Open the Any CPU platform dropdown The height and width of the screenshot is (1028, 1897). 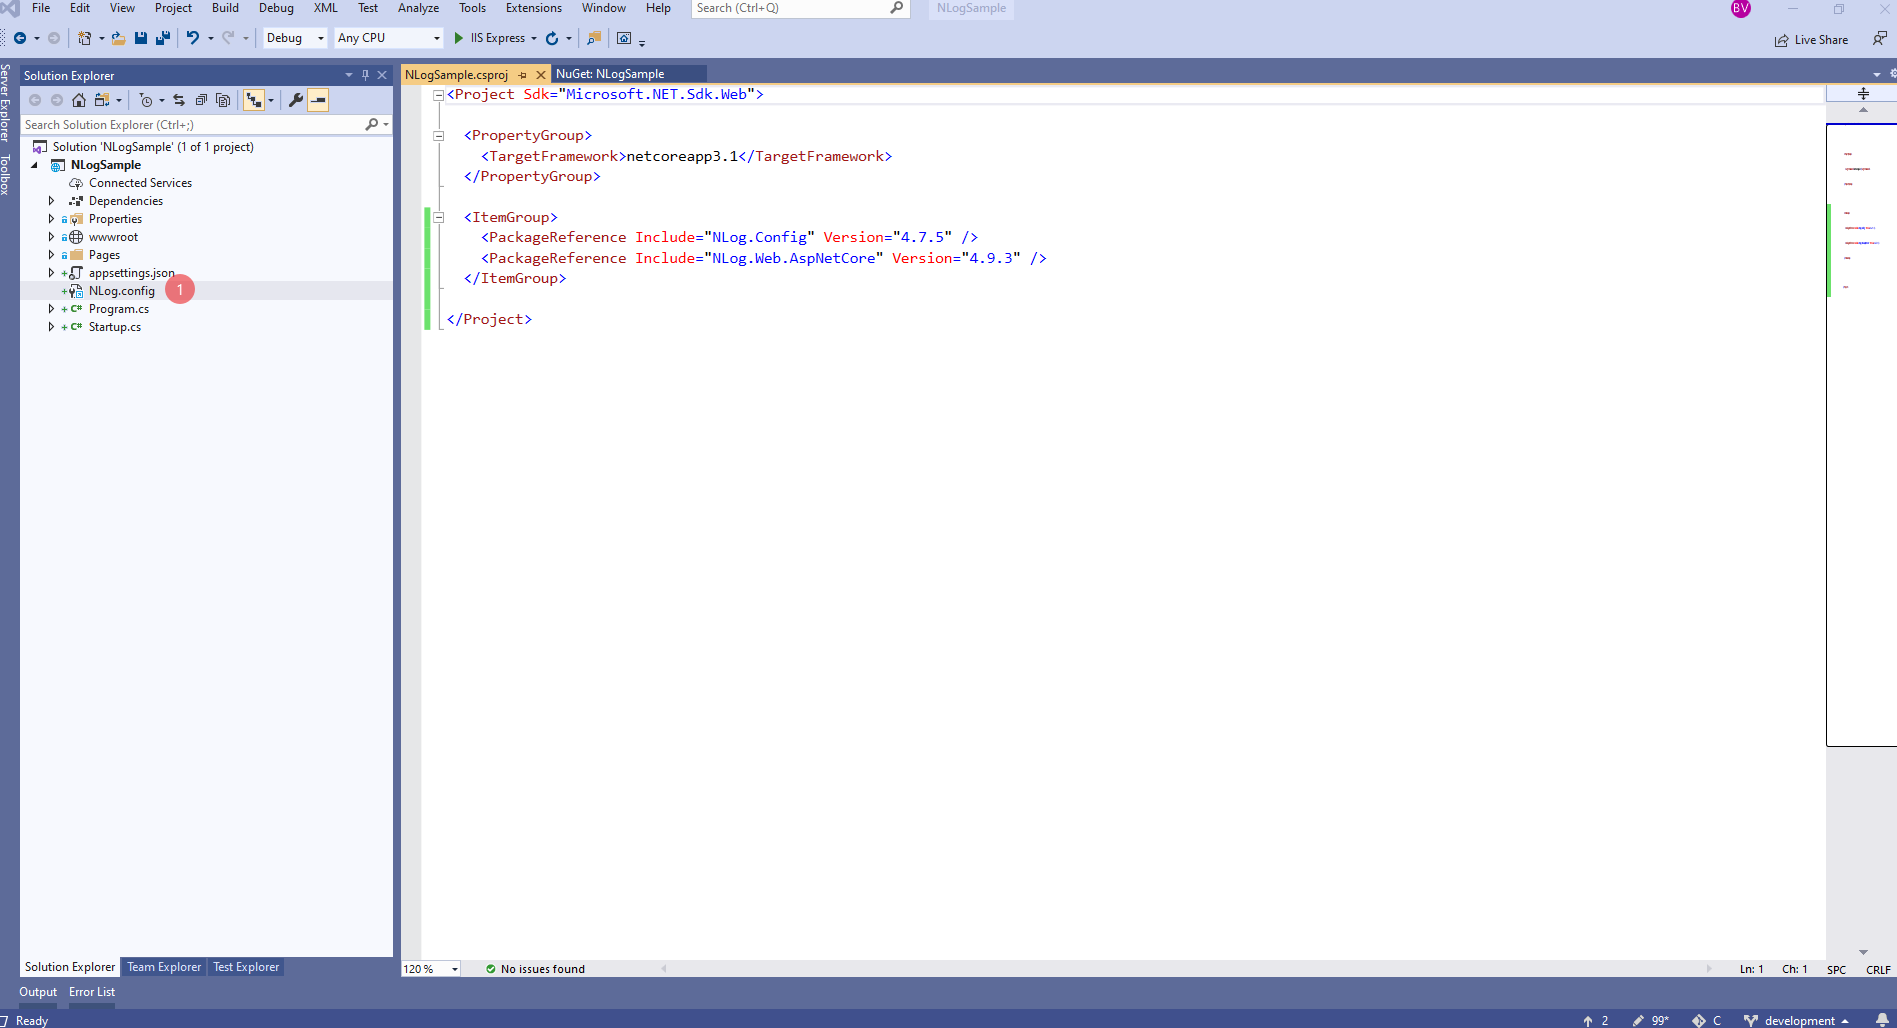click(x=388, y=38)
